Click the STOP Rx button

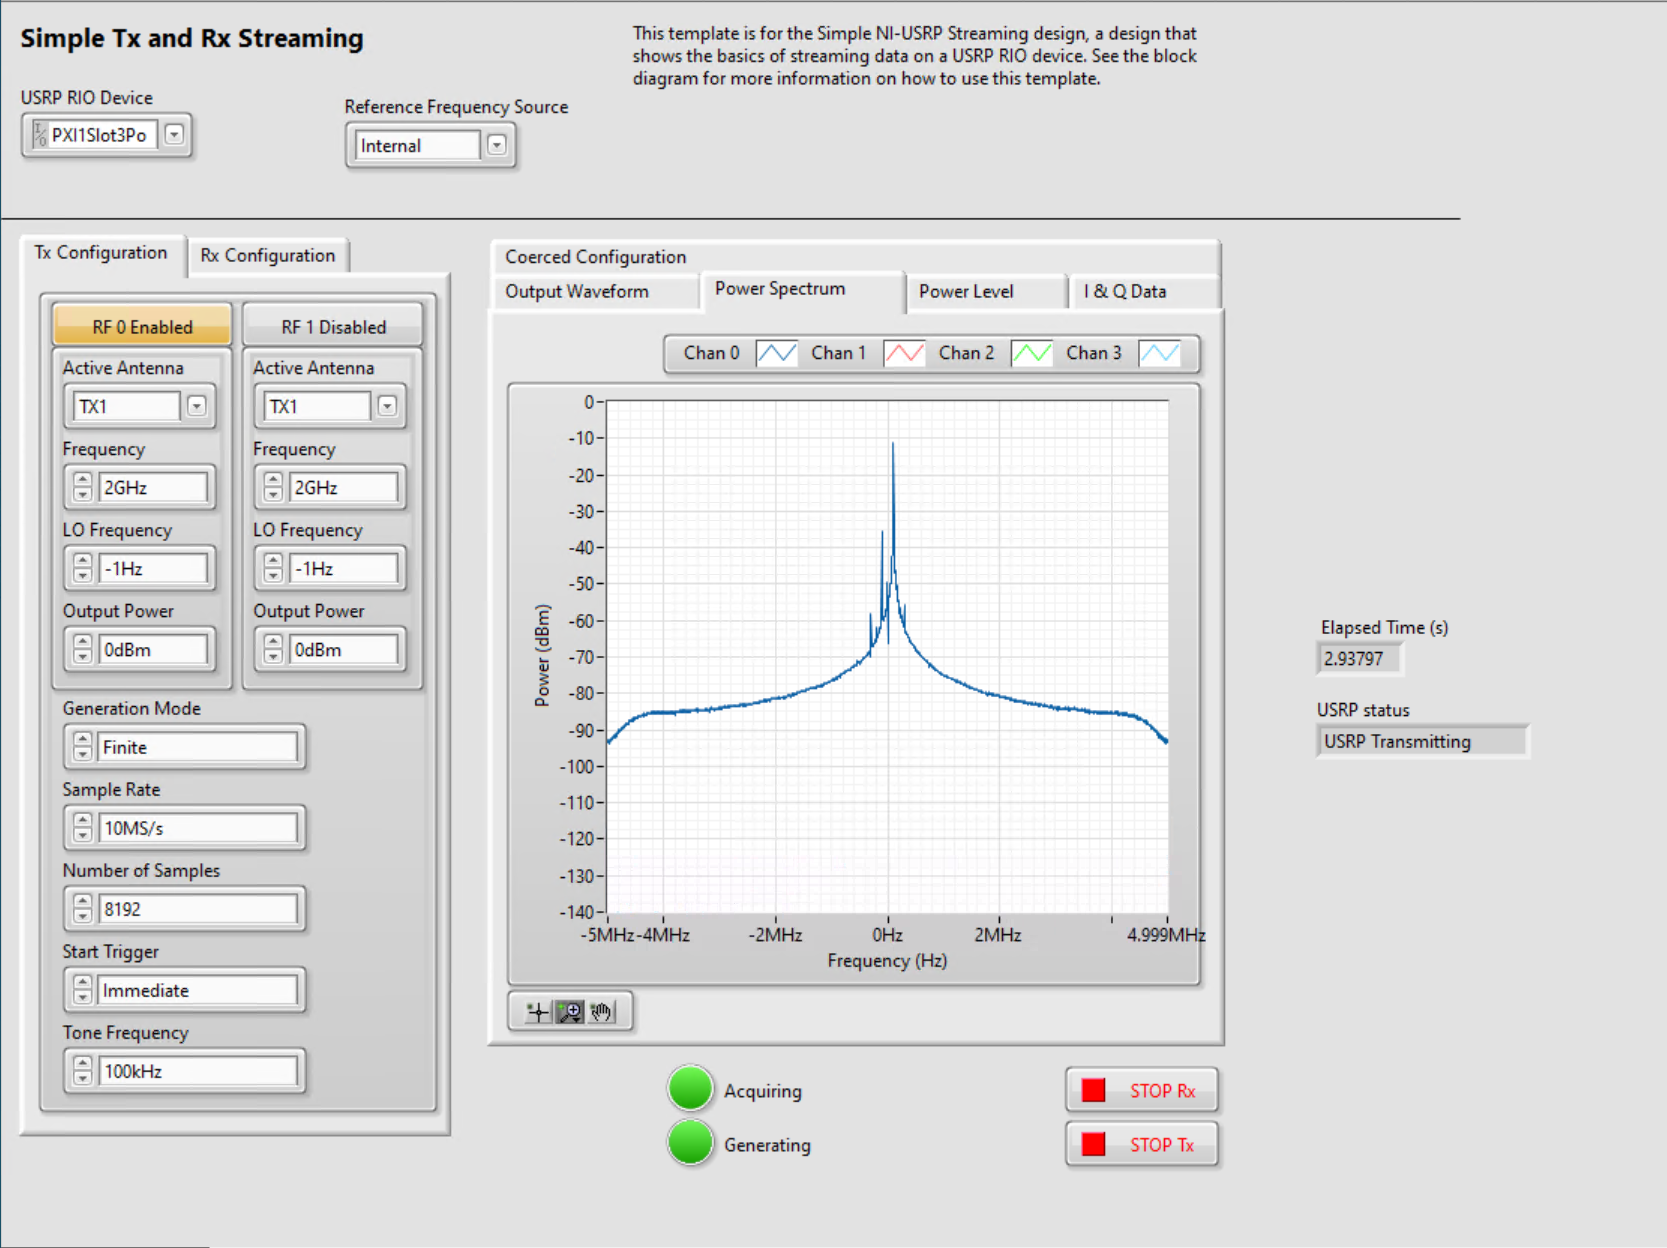click(1142, 1090)
